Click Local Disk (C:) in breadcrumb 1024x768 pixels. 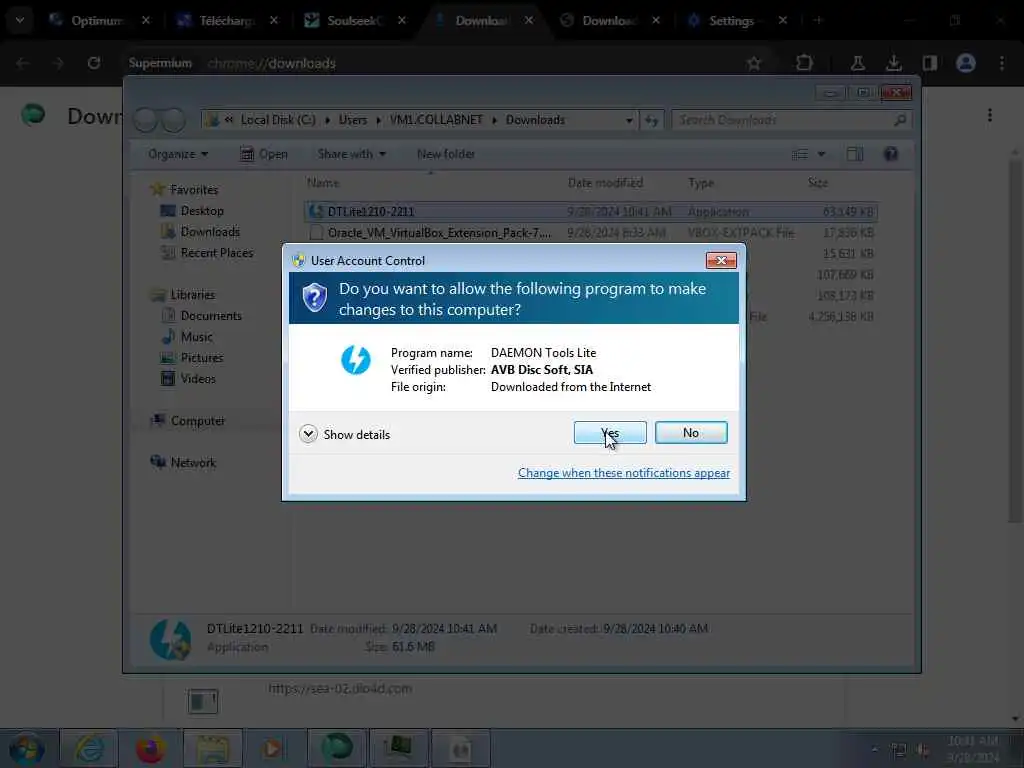click(278, 120)
